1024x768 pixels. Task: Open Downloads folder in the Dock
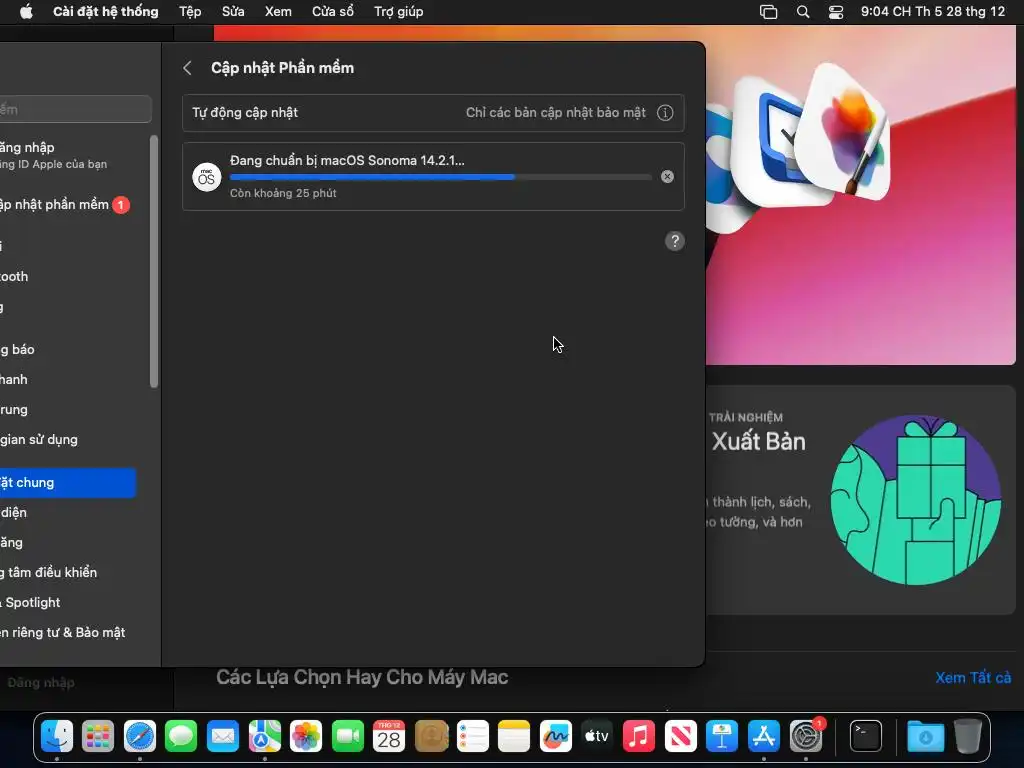(925, 736)
